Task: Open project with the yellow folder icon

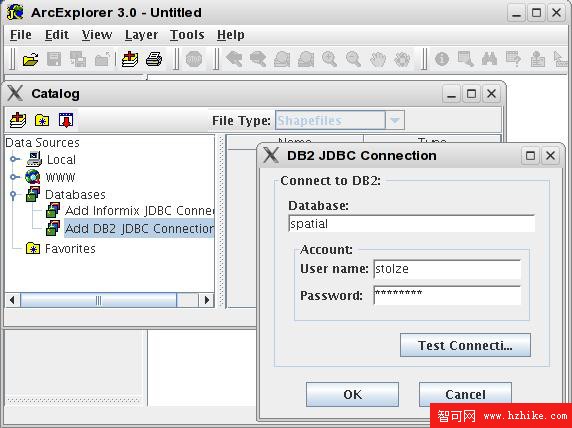Action: (x=30, y=59)
